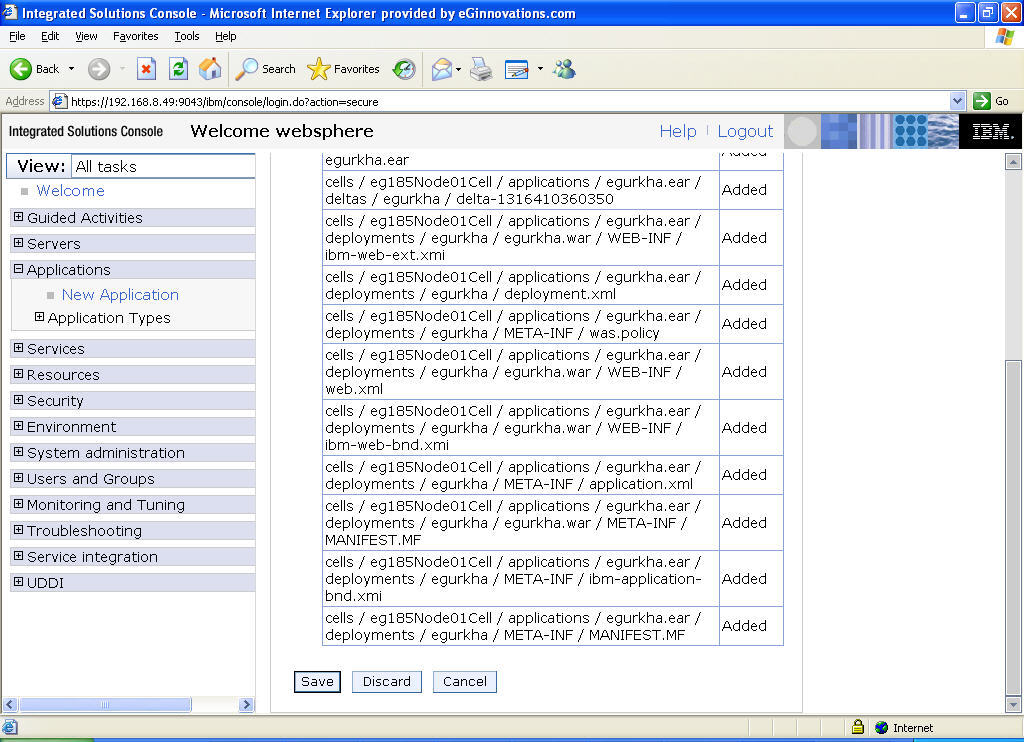Open the Mail options dropdown arrow
Viewport: 1024px width, 742px height.
[458, 69]
